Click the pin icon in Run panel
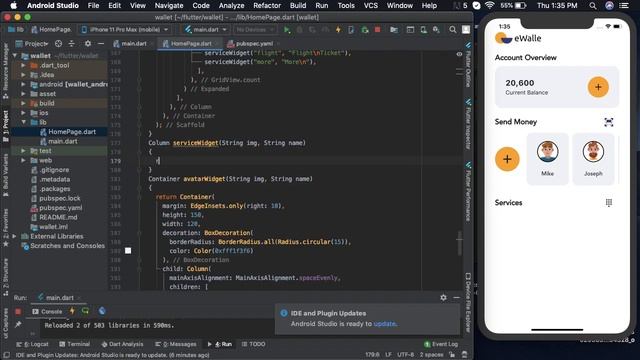The height and width of the screenshot is (360, 640). tap(18, 325)
